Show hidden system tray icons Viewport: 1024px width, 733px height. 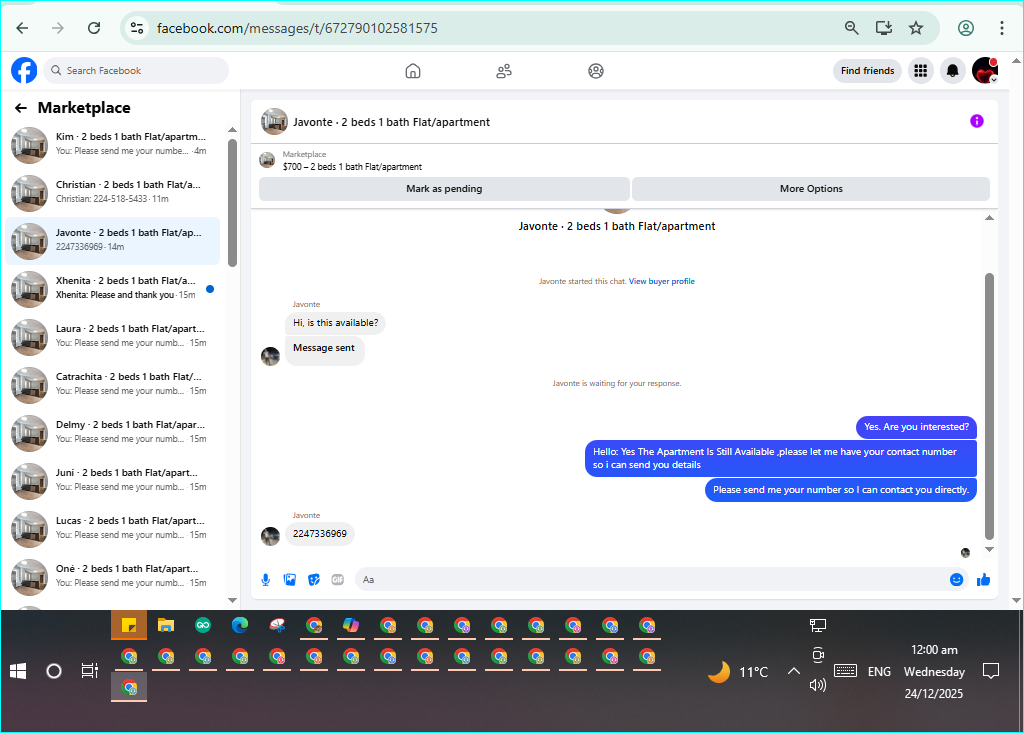click(x=793, y=671)
